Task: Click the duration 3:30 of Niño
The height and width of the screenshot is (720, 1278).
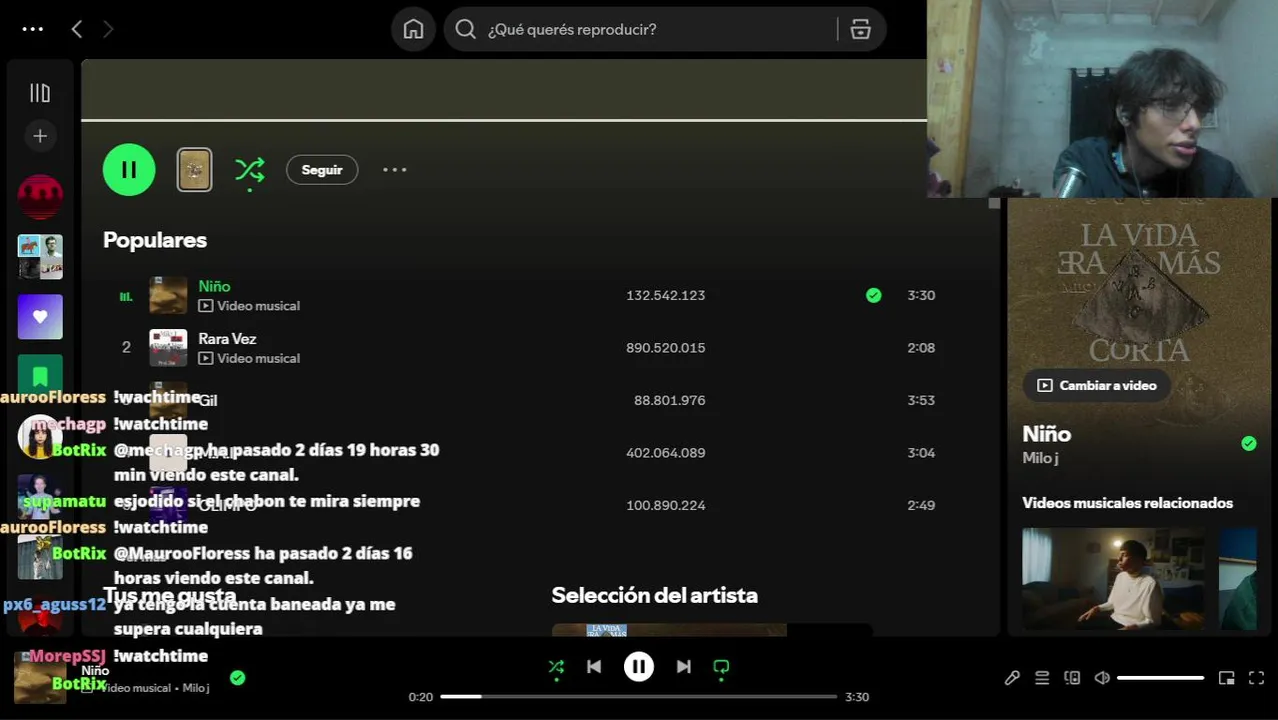Action: [x=921, y=295]
